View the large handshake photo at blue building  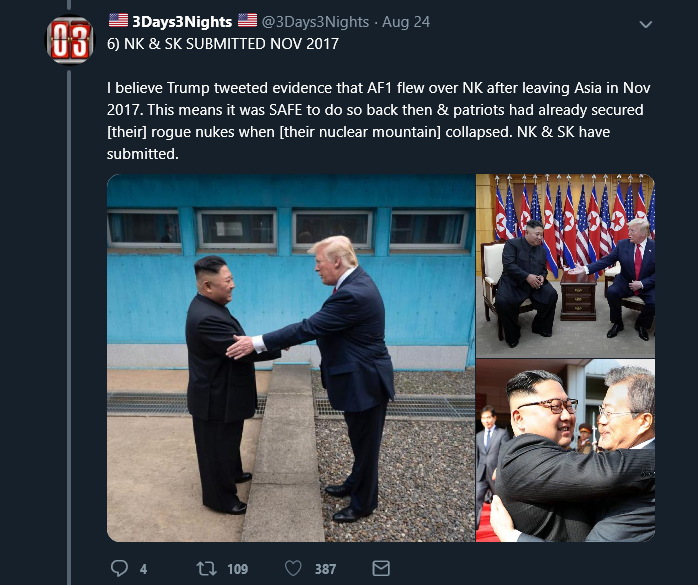[291, 358]
